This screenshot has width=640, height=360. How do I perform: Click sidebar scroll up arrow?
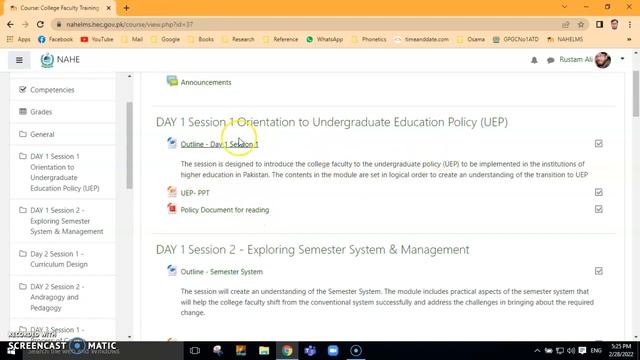[129, 76]
